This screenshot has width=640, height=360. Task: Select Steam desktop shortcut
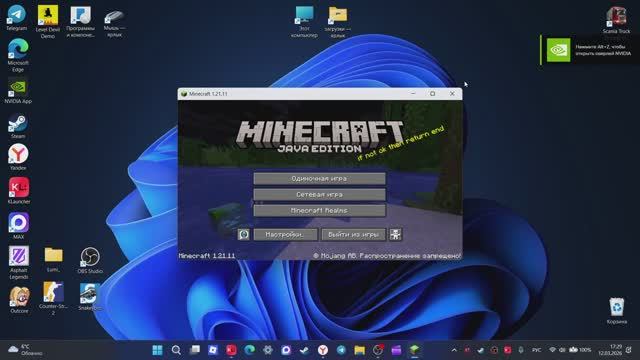pos(18,126)
